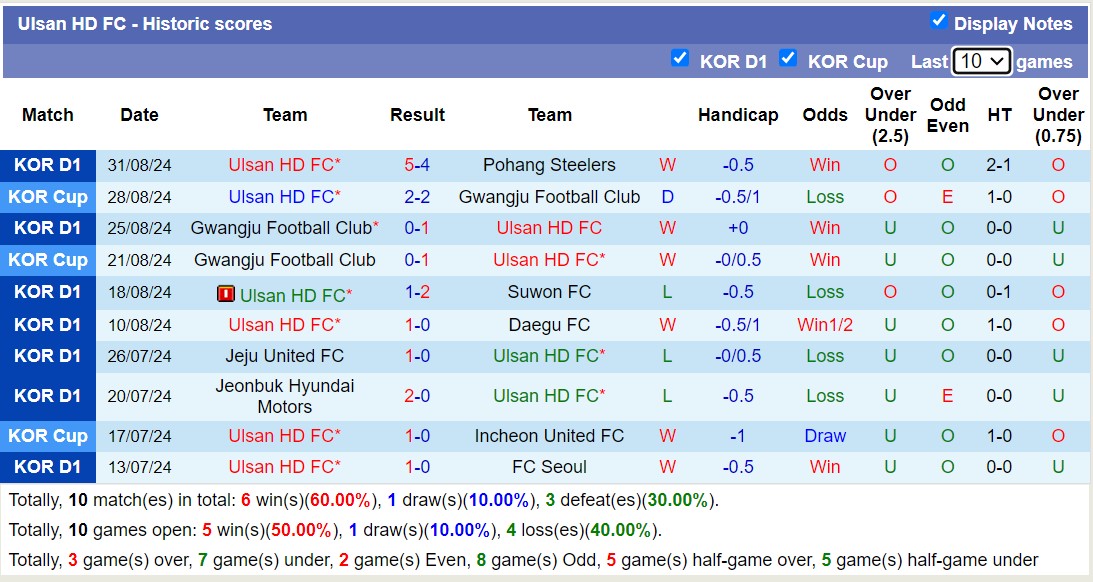Select the FC Seoul team link

point(549,467)
